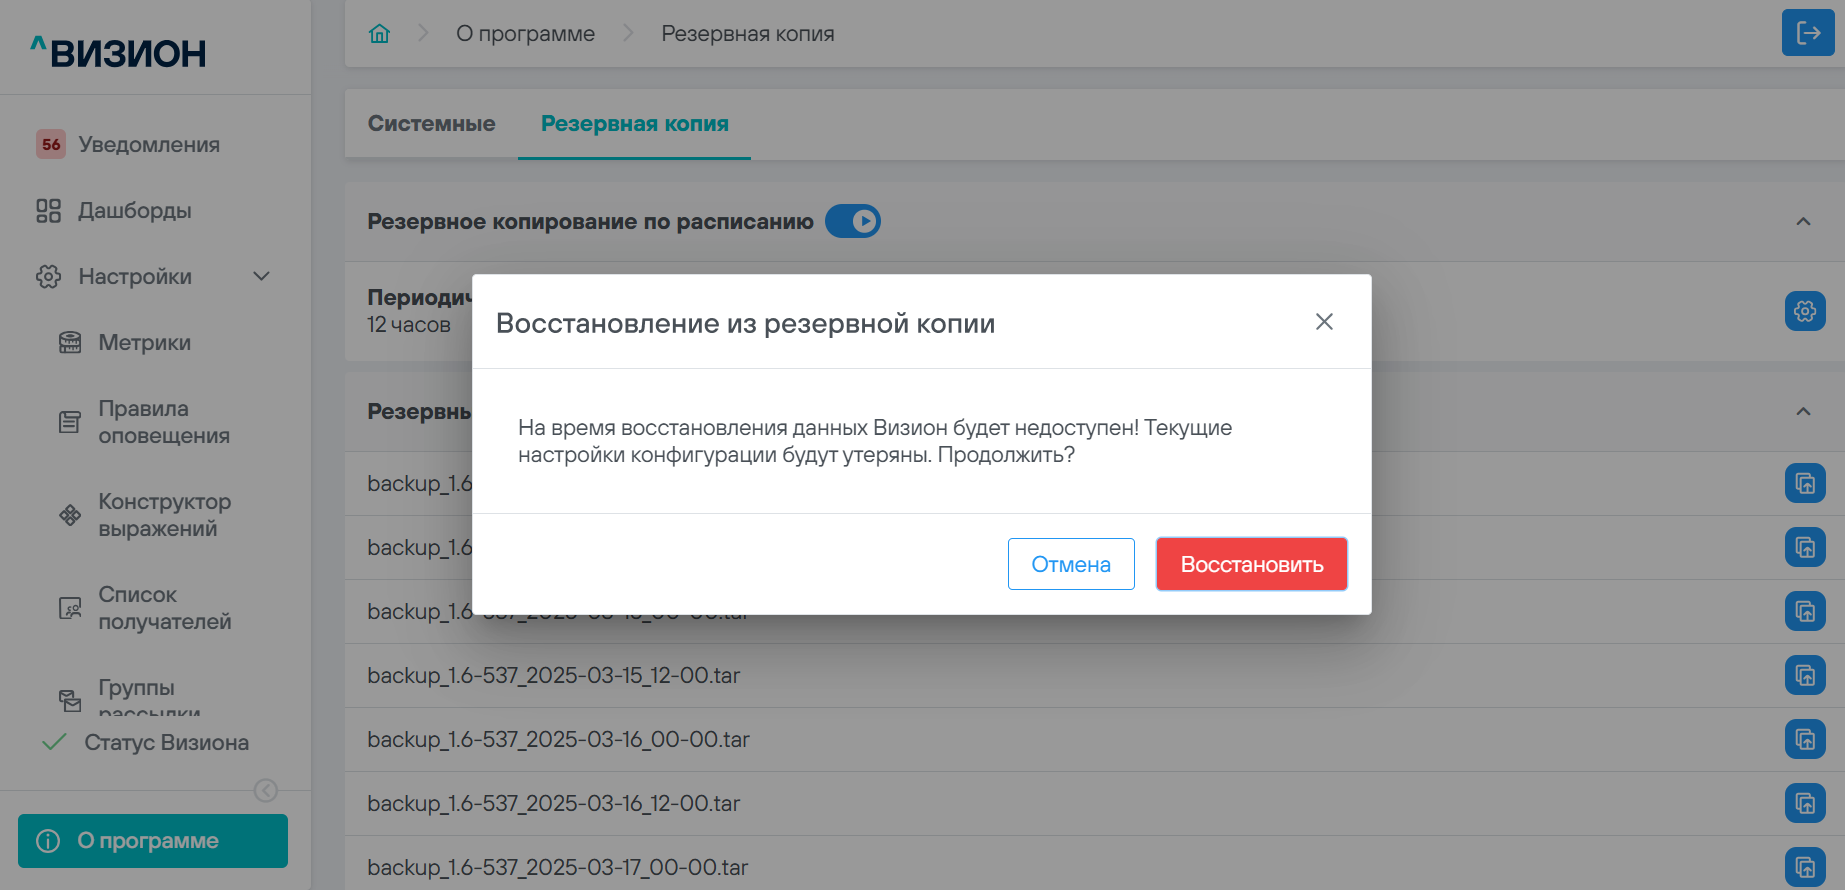Restore backup 2025-03-16_12-00 icon
Screen dimensions: 1845x890
(1805, 803)
